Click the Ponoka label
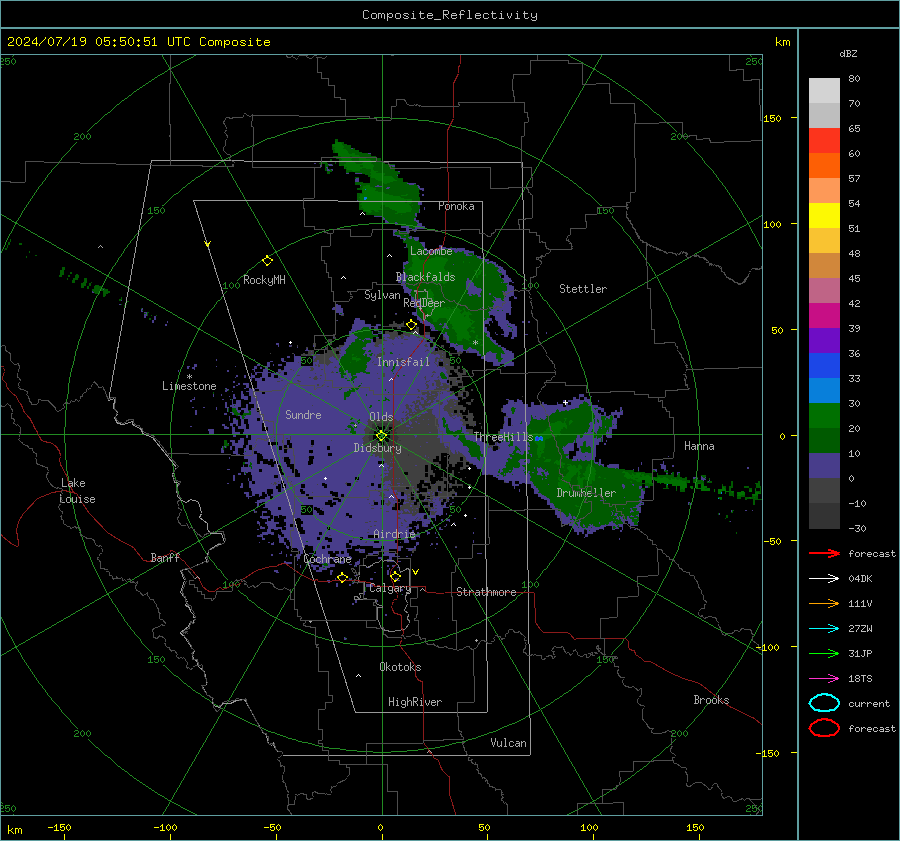The image size is (900, 841). point(456,206)
